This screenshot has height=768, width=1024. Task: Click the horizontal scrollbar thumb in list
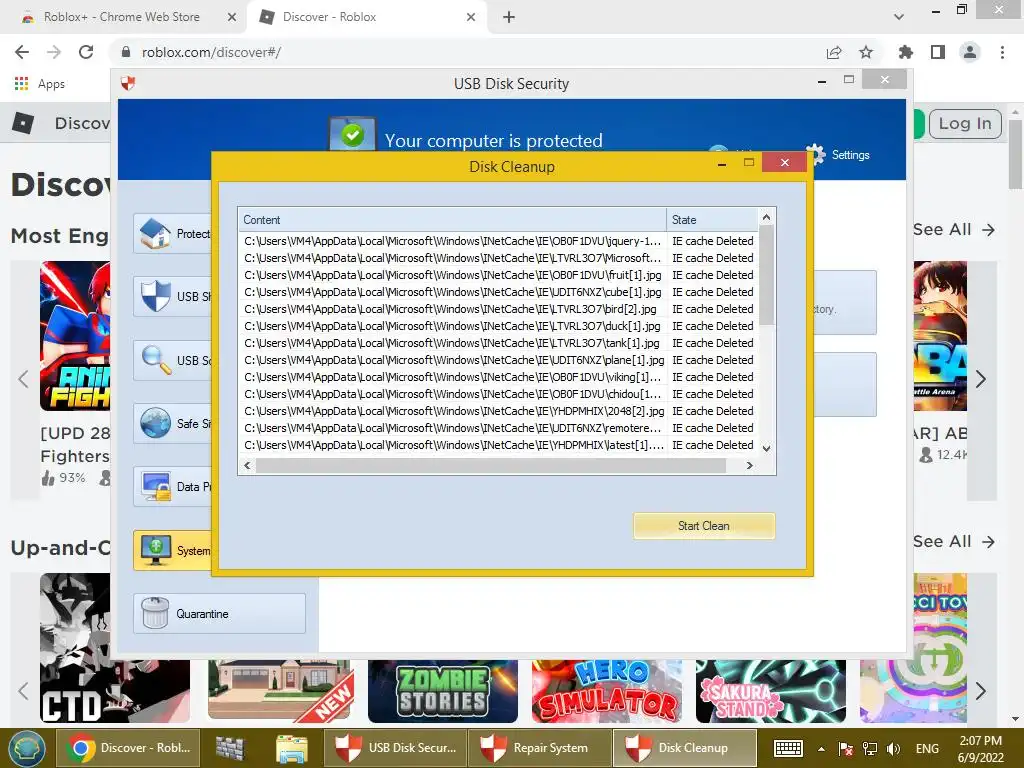[x=490, y=466]
